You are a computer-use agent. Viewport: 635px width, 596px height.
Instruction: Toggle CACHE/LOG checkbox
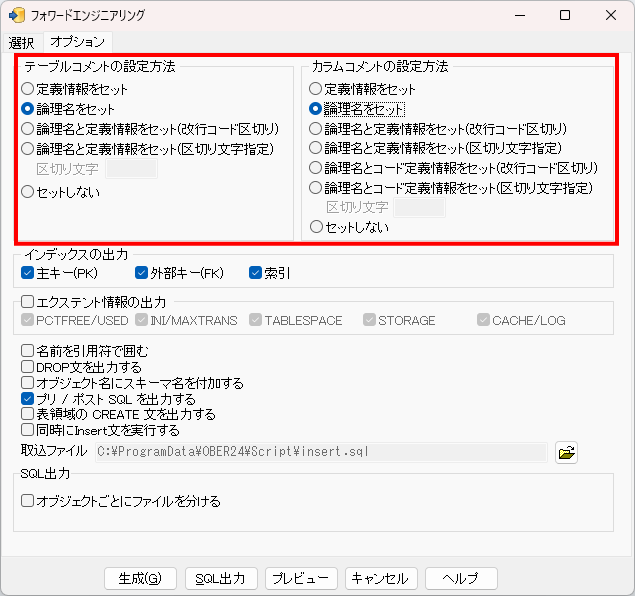(483, 320)
